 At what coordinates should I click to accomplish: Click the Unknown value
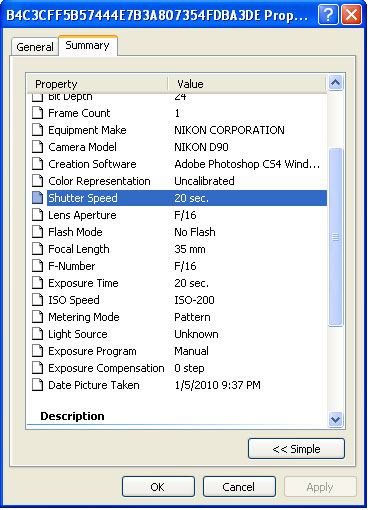click(196, 334)
